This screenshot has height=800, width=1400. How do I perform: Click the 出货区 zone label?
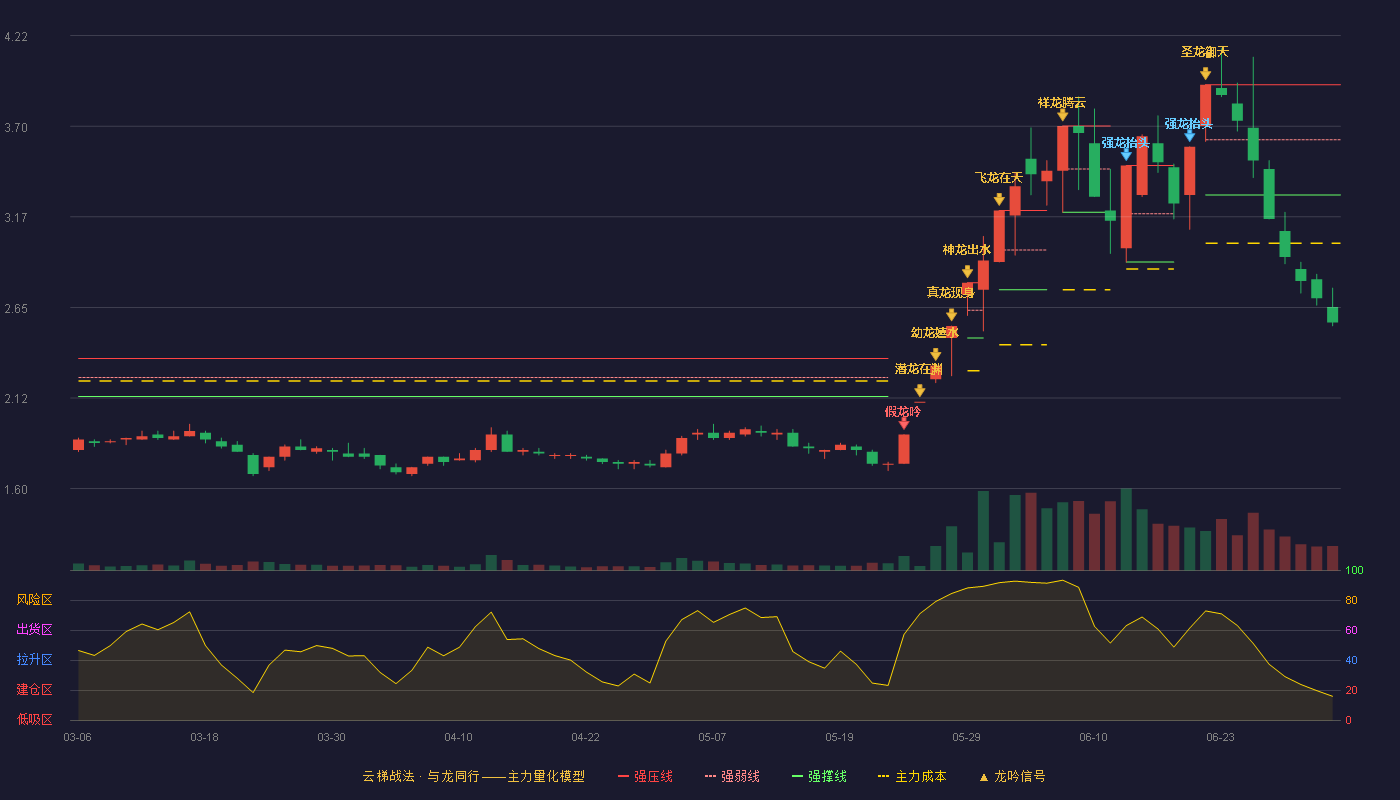35,630
